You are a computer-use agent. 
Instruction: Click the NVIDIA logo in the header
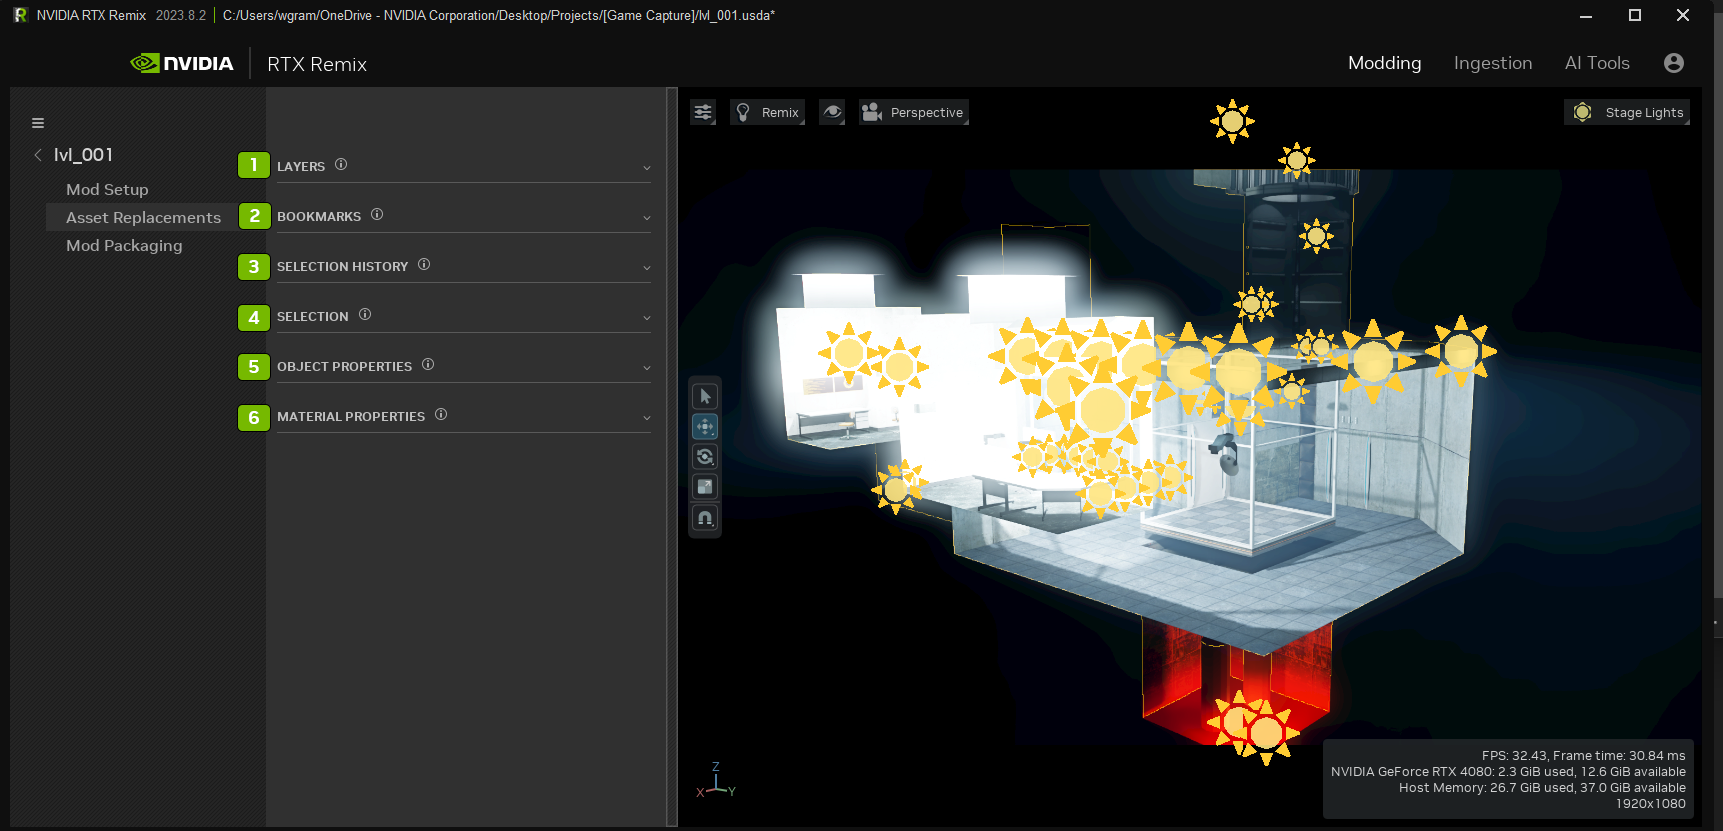click(182, 63)
